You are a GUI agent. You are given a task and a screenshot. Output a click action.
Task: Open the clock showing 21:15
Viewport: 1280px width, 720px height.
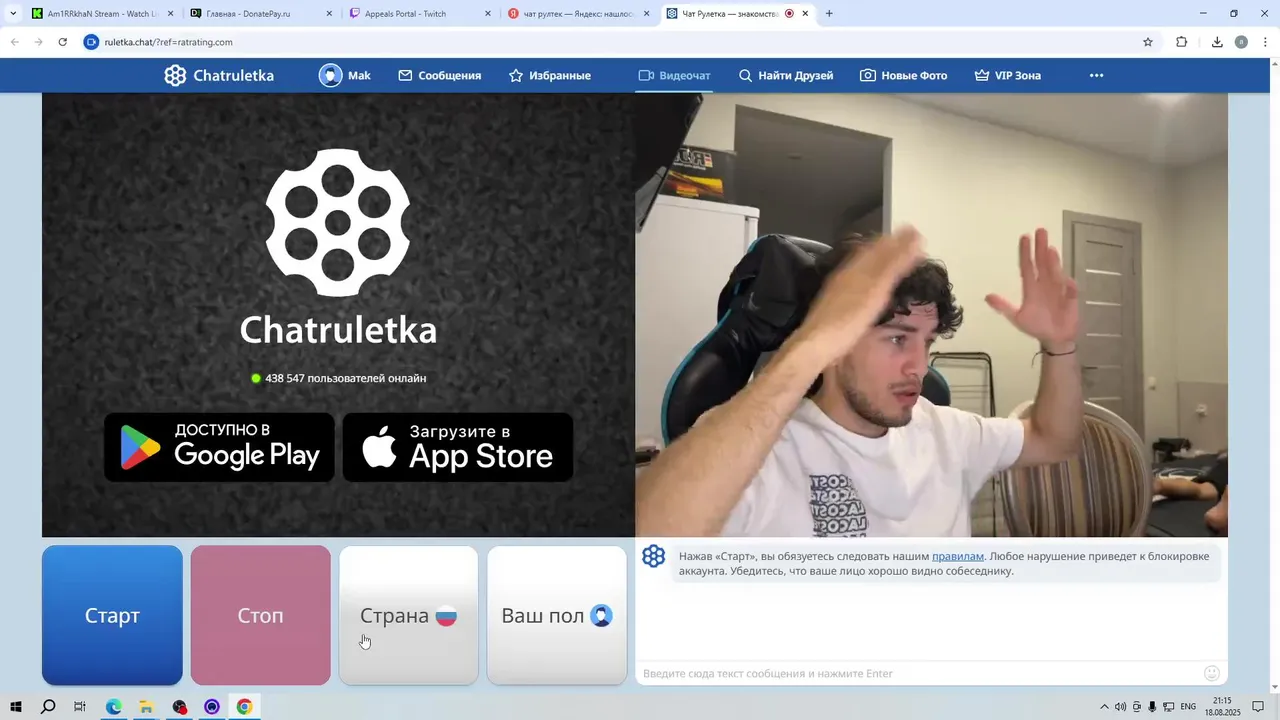1223,706
